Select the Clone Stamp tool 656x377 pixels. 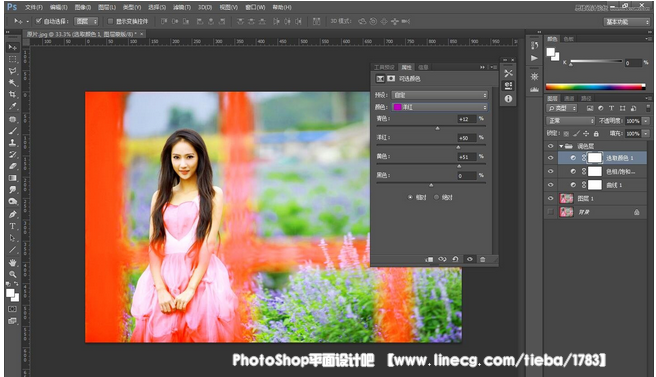(x=13, y=143)
